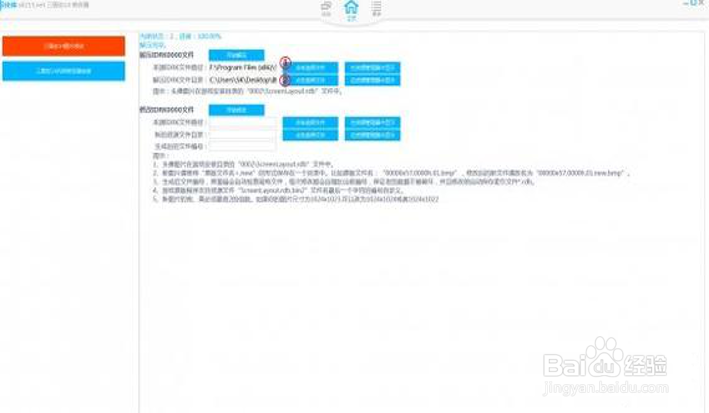Focus the "C:\Users" Desktop path field

[x=243, y=80]
